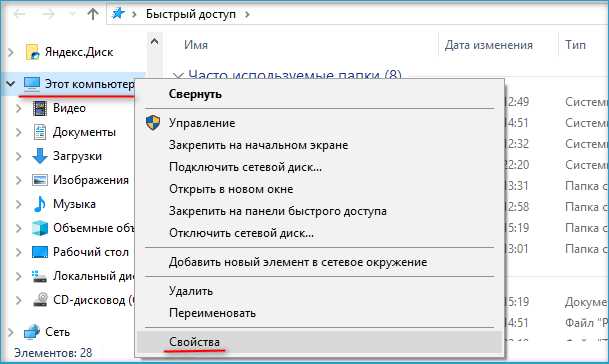
Task: Open CD-дисковод in navigation pane
Action: [94, 300]
